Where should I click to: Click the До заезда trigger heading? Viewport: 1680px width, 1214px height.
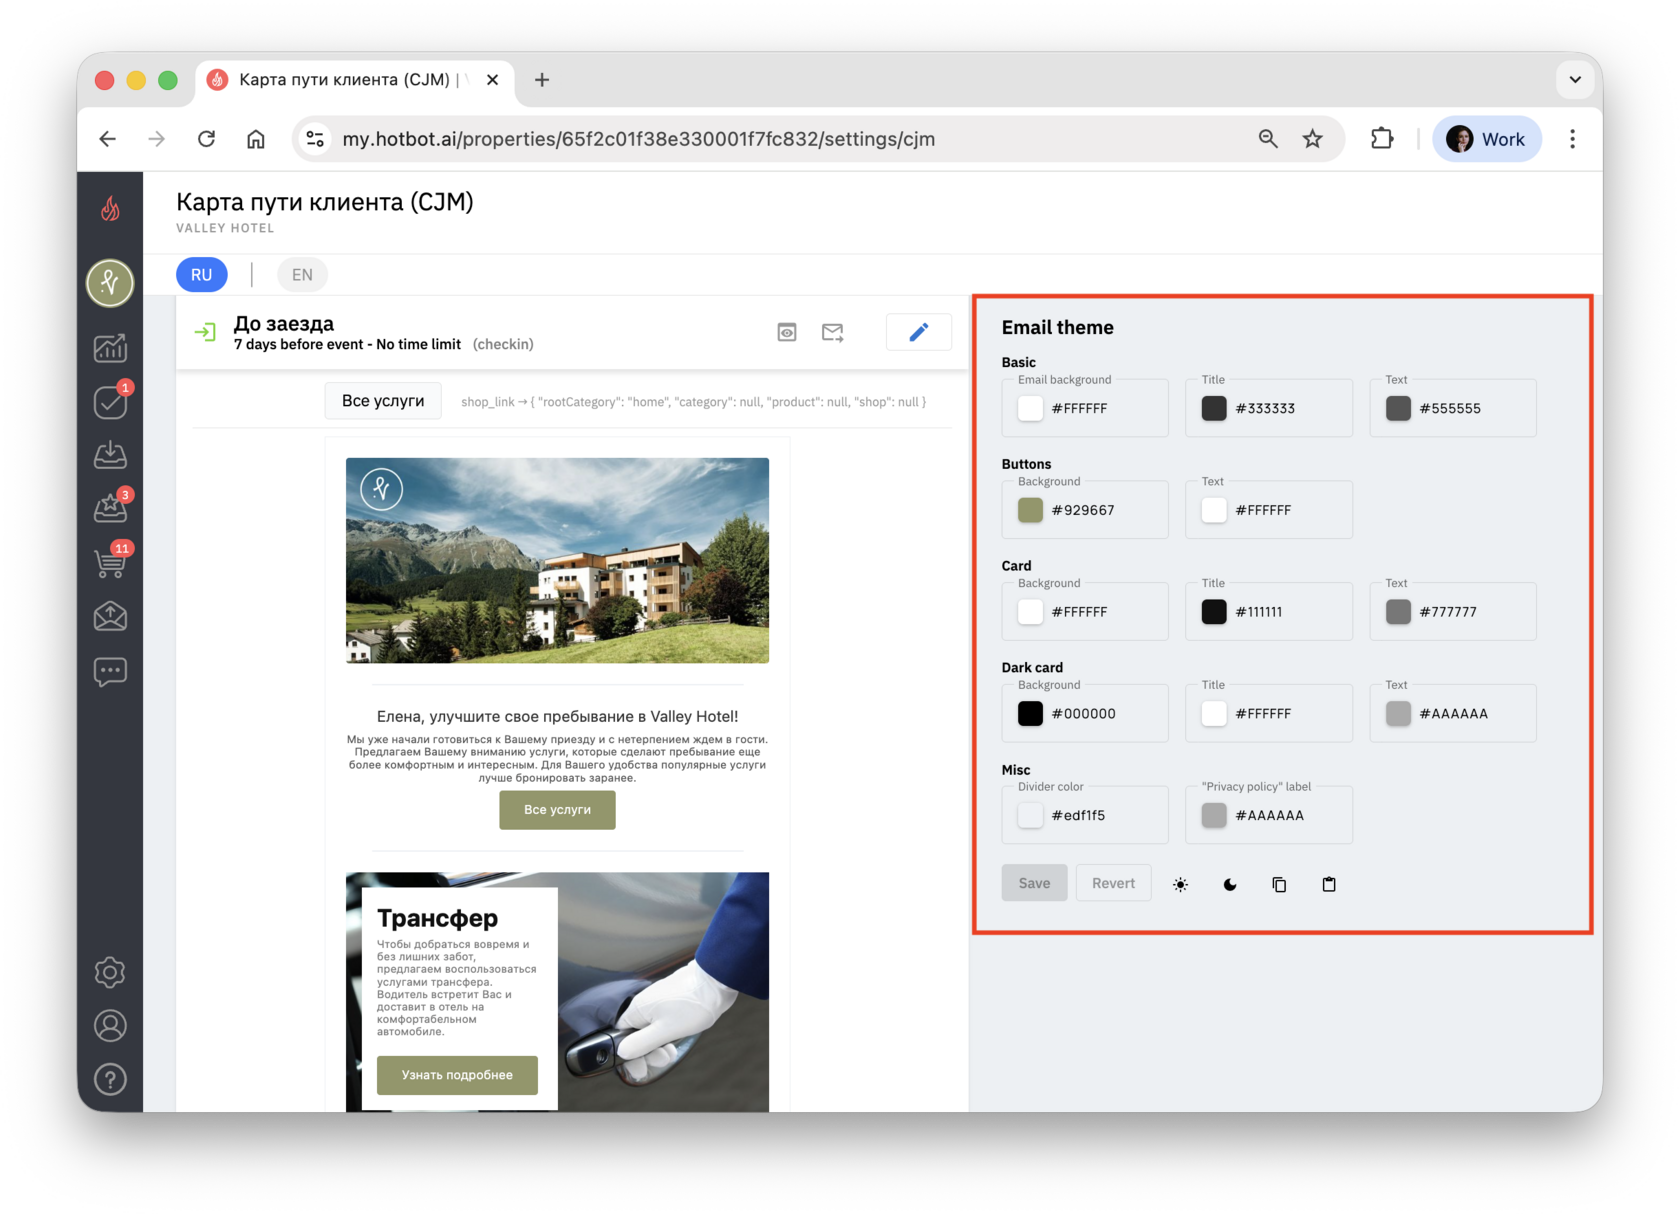[284, 323]
